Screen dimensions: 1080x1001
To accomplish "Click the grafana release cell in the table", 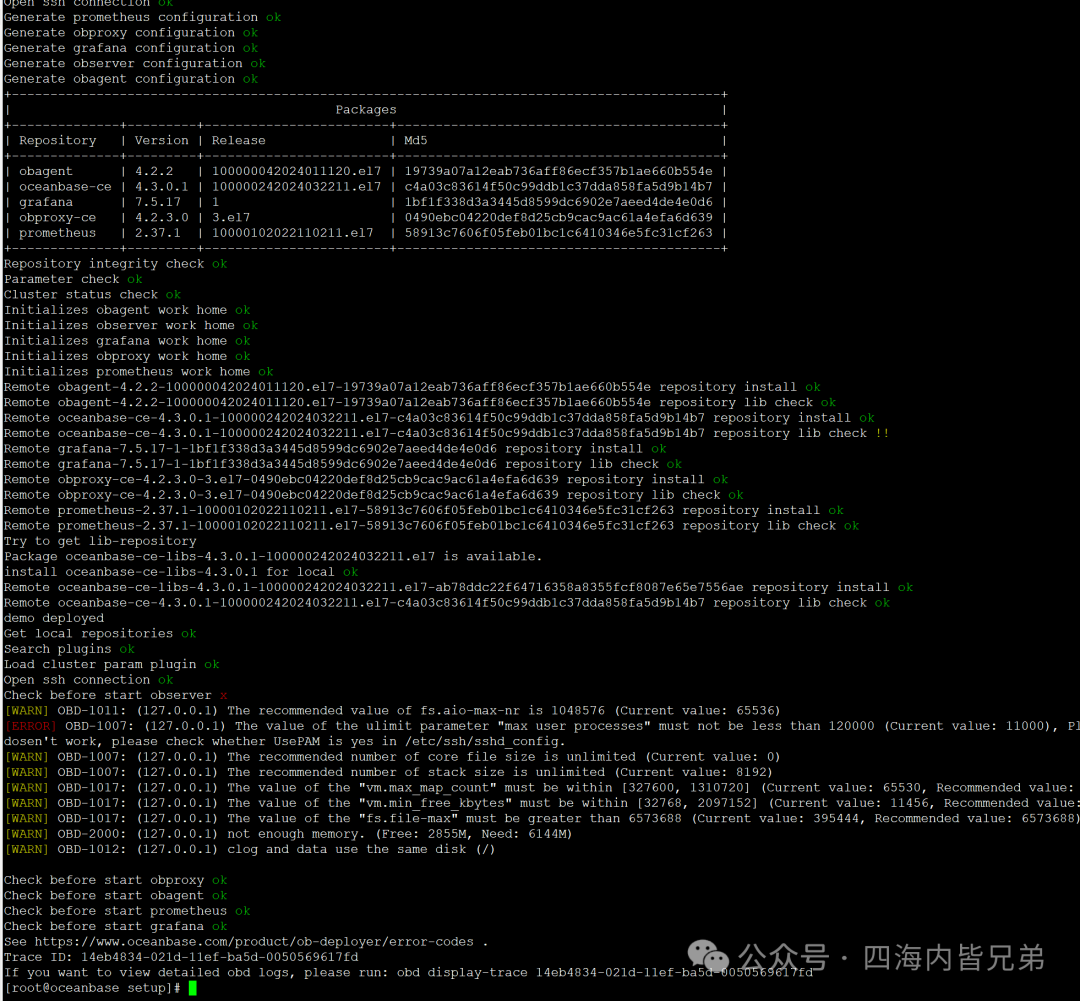I will 216,202.
